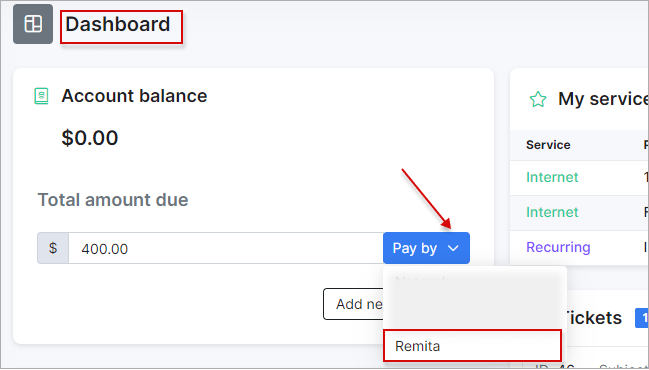This screenshot has width=649, height=370.
Task: Click the Dashboard layout icon
Action: click(33, 24)
